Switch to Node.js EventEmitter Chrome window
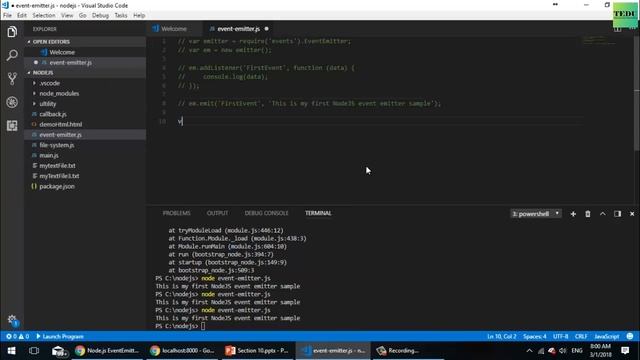 click(108, 351)
